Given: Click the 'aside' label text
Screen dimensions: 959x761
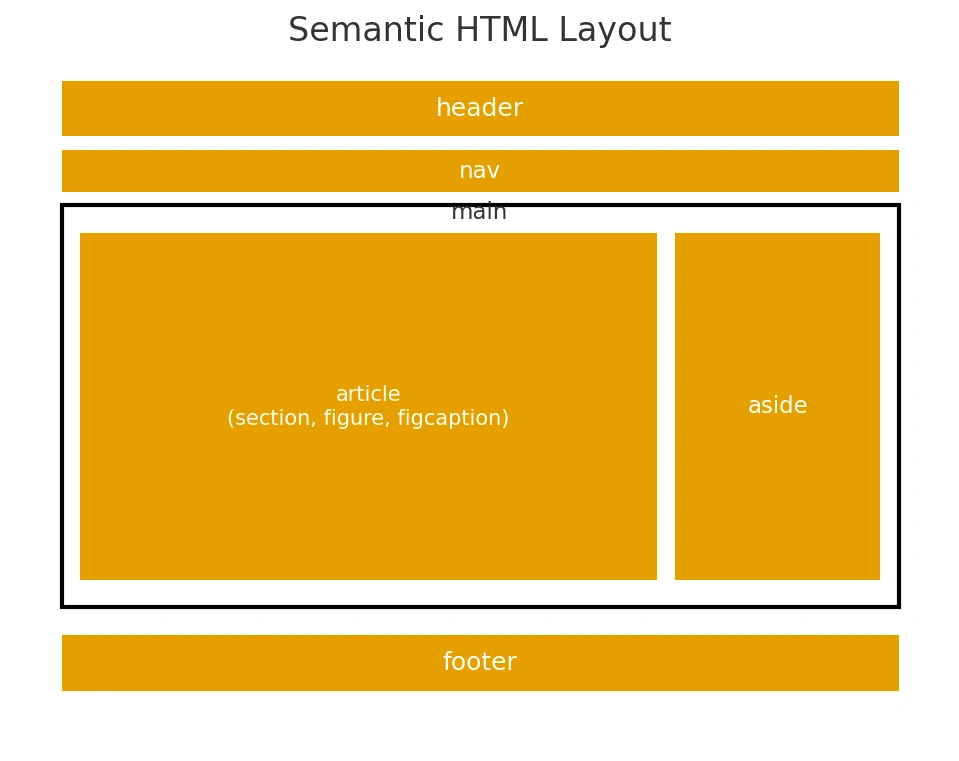Looking at the screenshot, I should click(777, 405).
